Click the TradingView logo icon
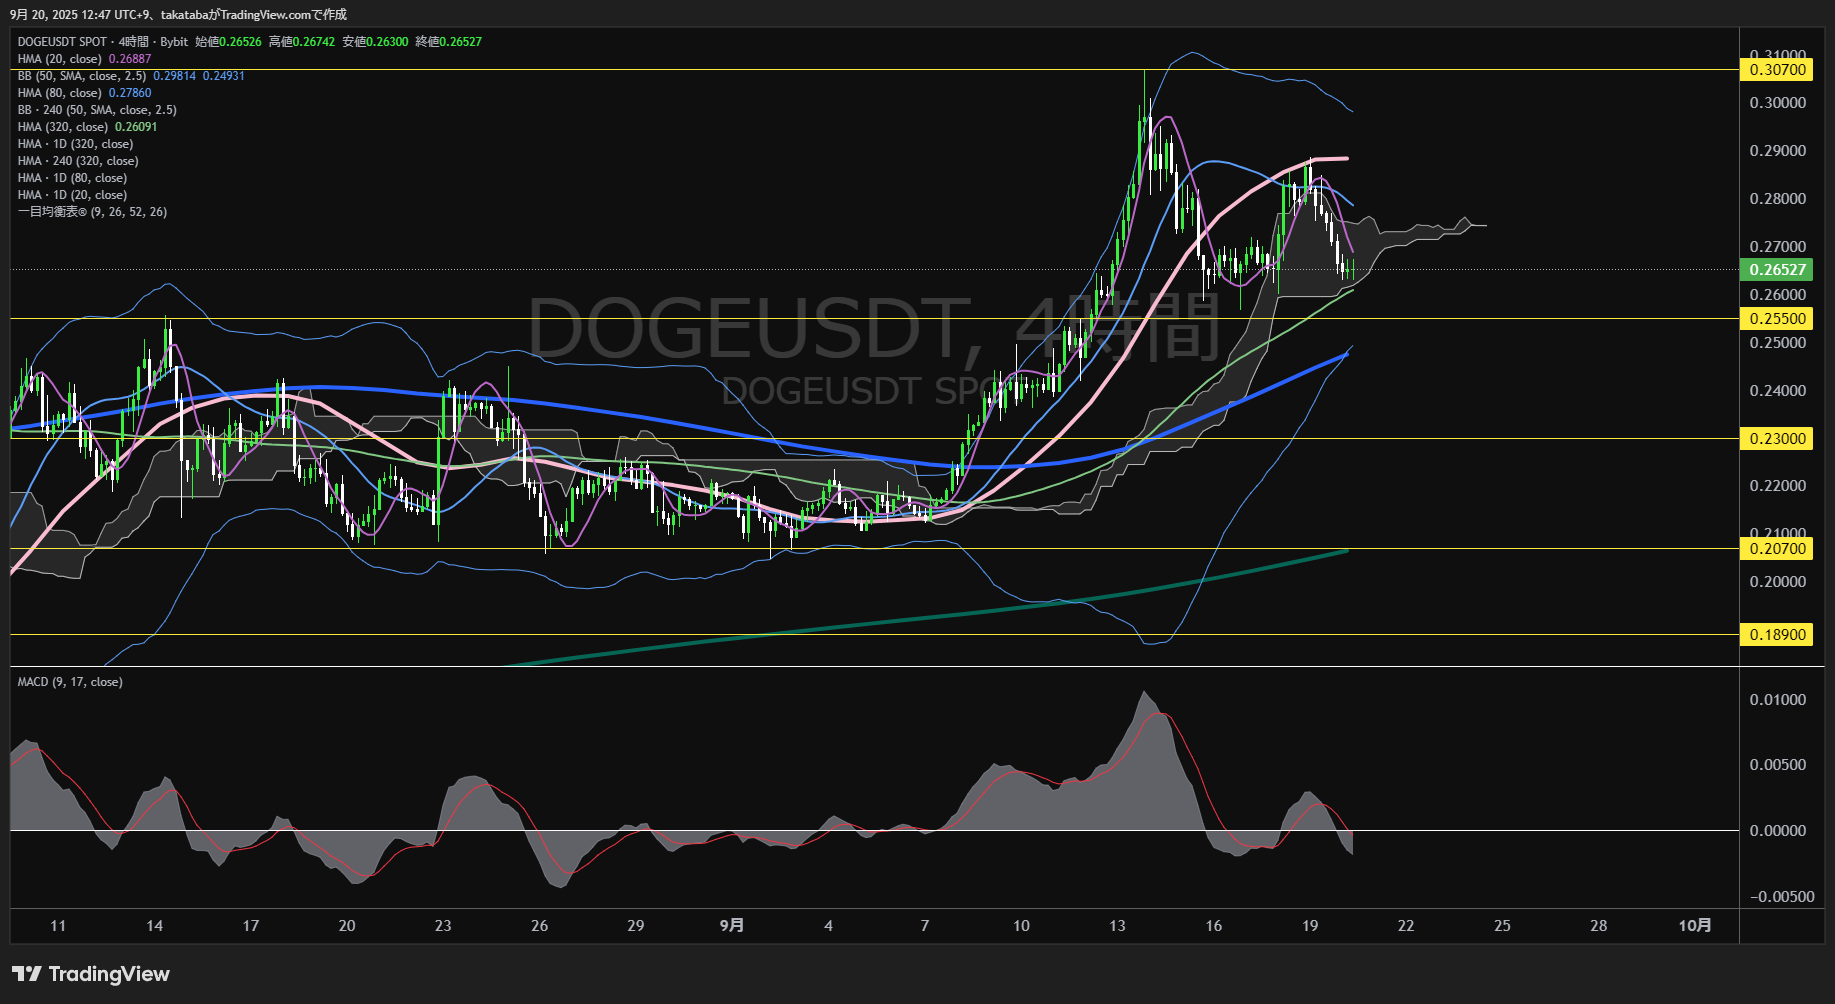Image resolution: width=1835 pixels, height=1004 pixels. click(x=26, y=973)
